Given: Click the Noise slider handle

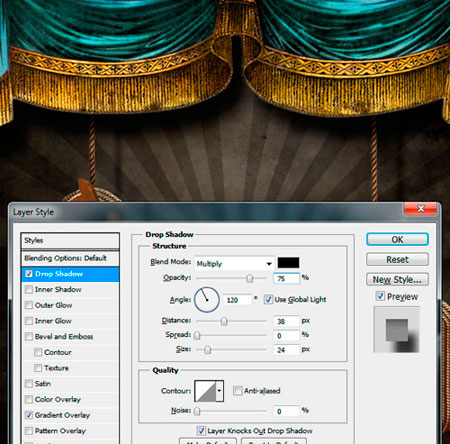Looking at the screenshot, I should pyautogui.click(x=197, y=411).
